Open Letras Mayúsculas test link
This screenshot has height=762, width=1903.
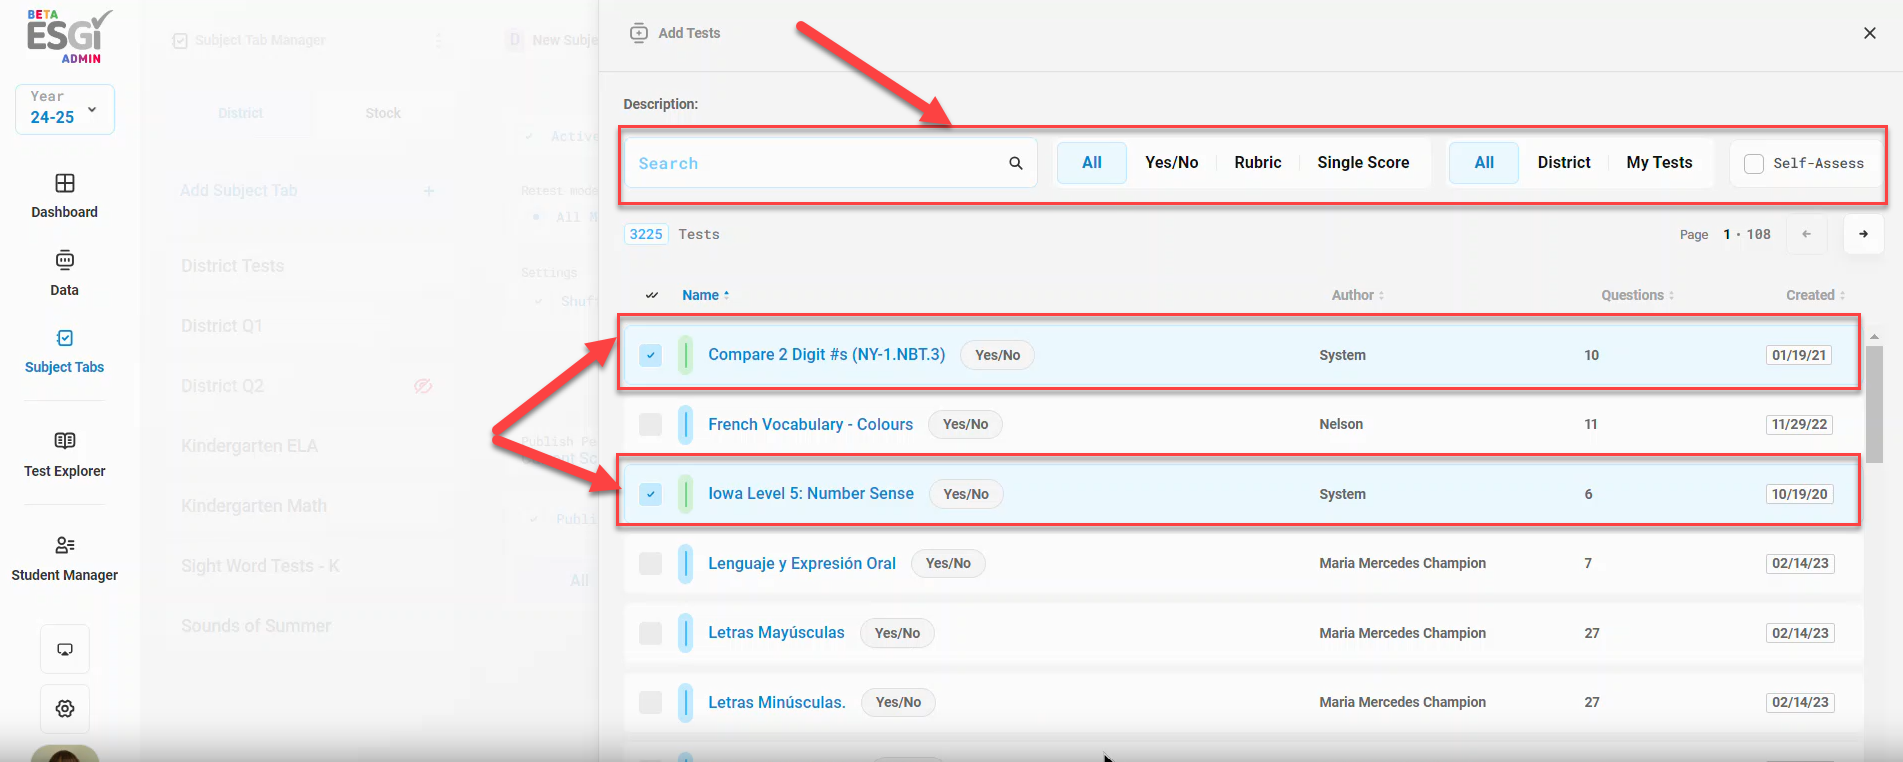coord(776,632)
